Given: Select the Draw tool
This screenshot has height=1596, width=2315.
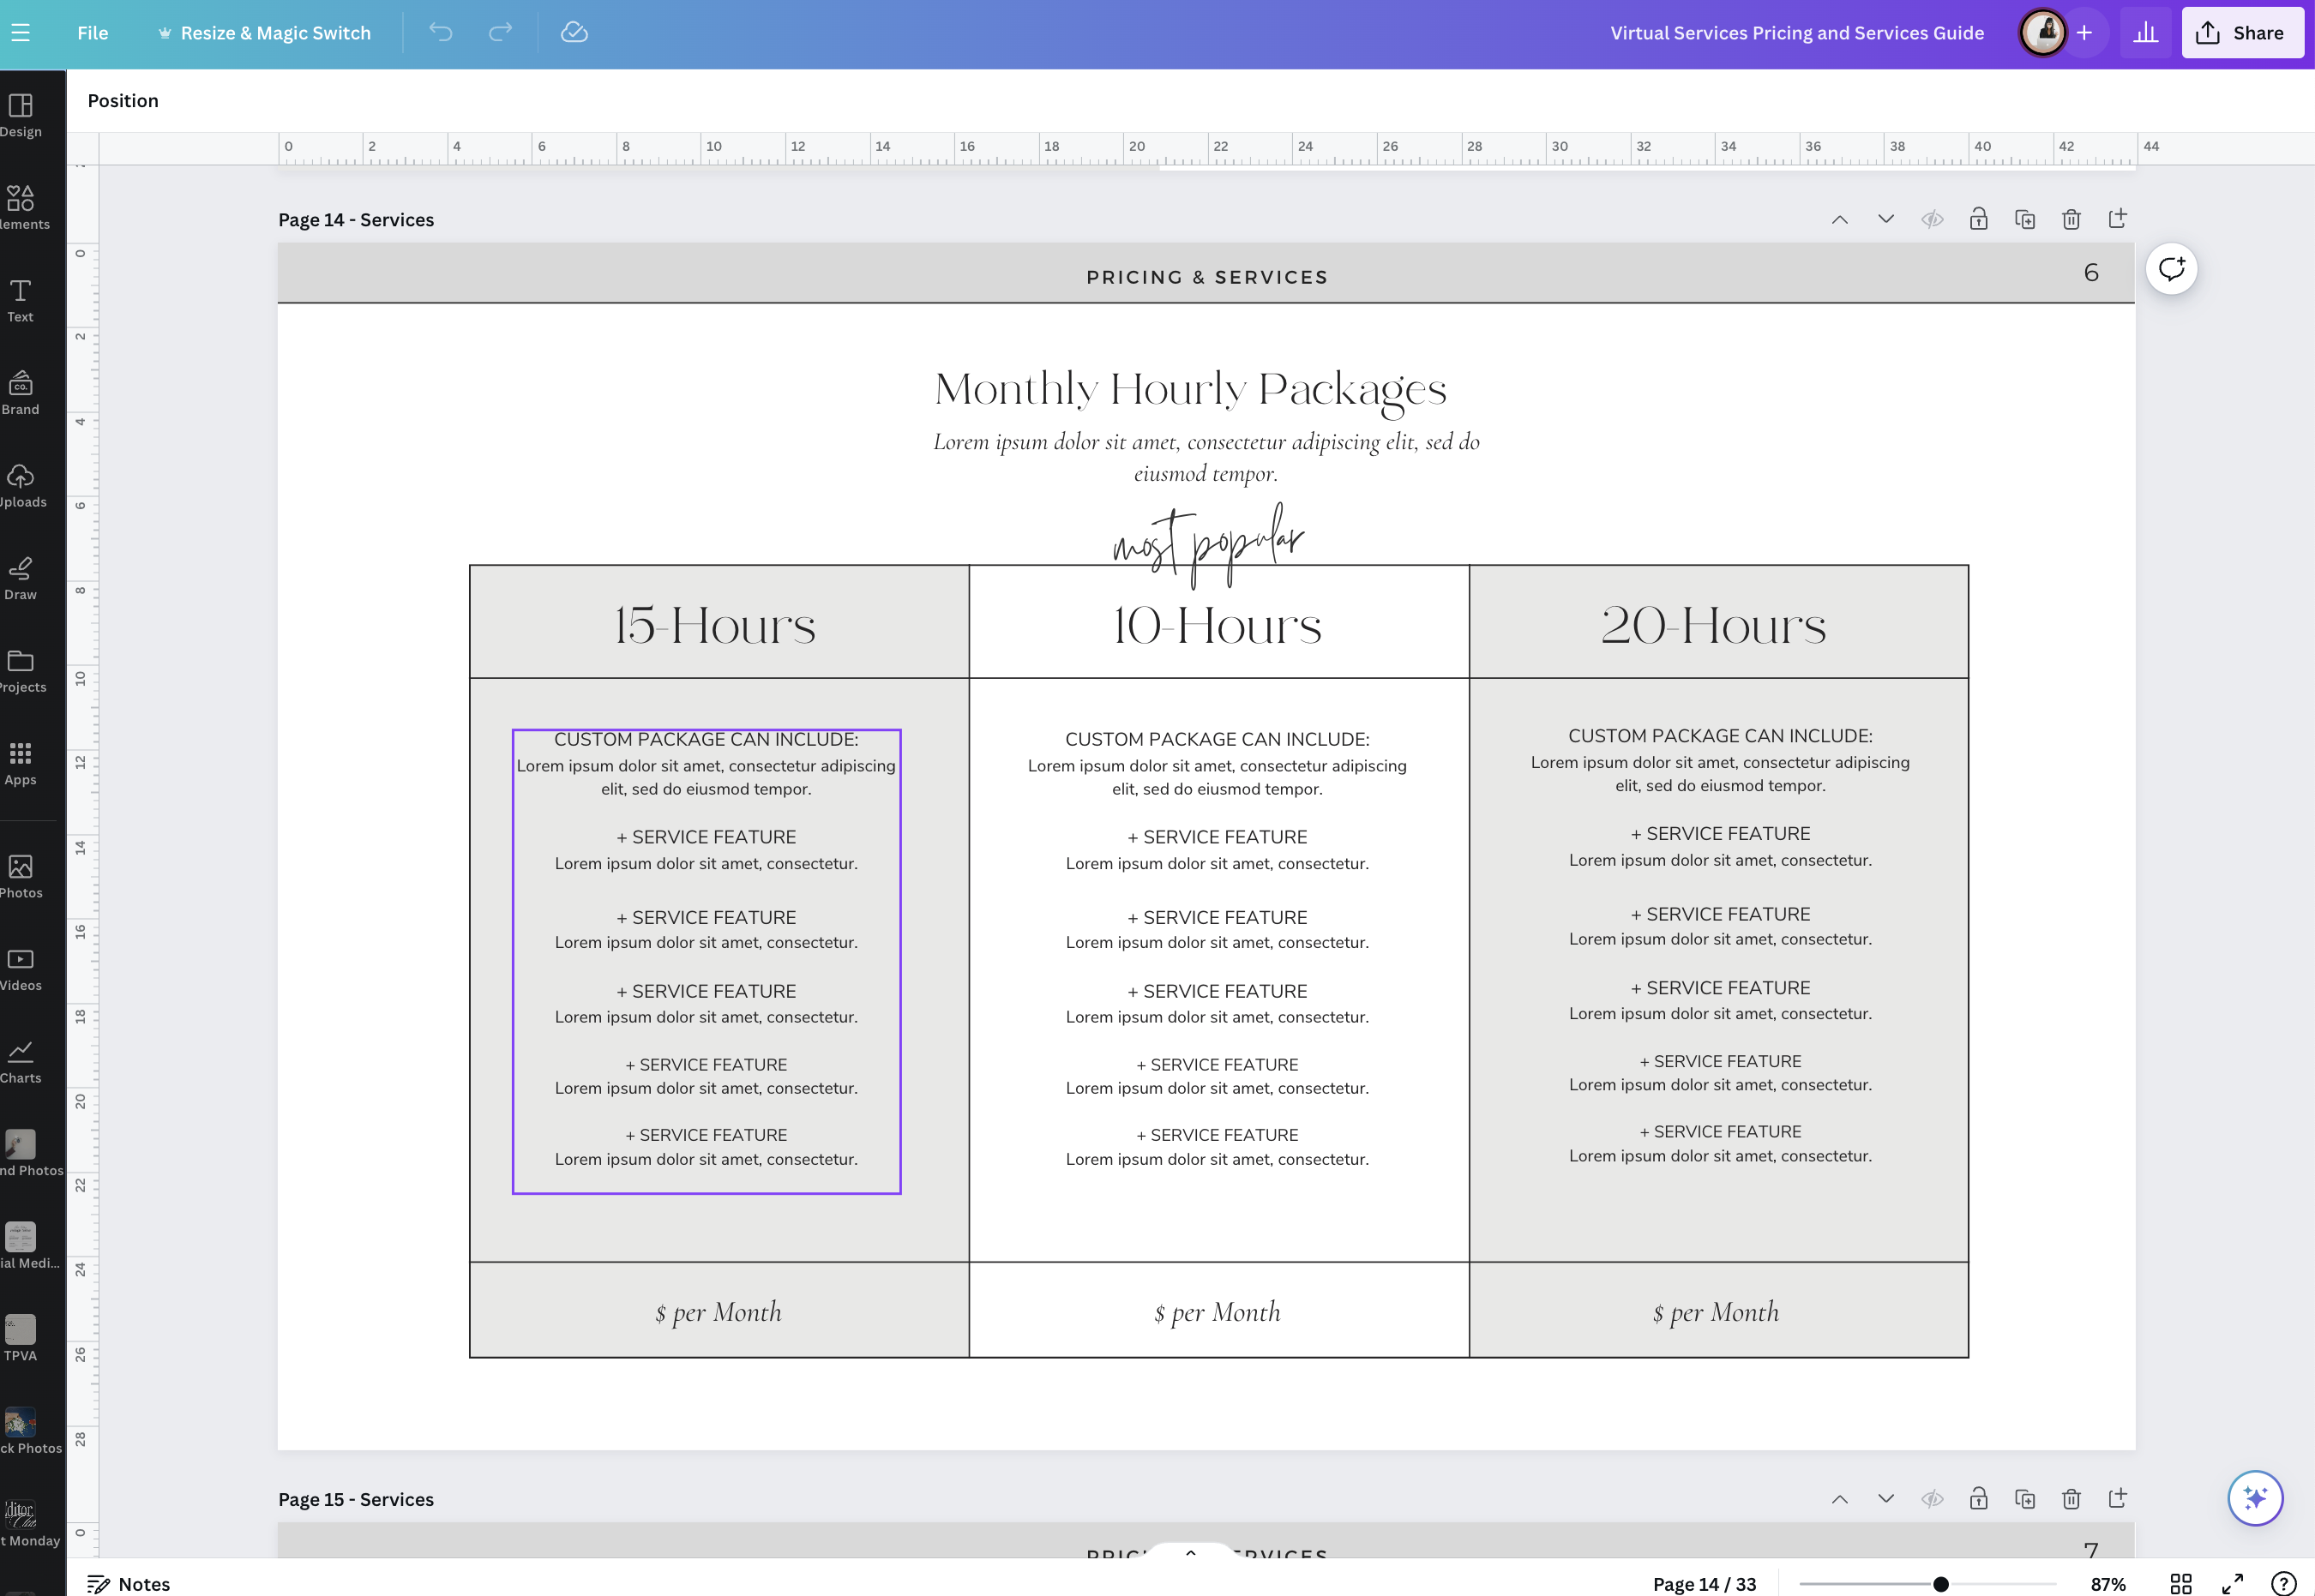Looking at the screenshot, I should click(x=21, y=578).
